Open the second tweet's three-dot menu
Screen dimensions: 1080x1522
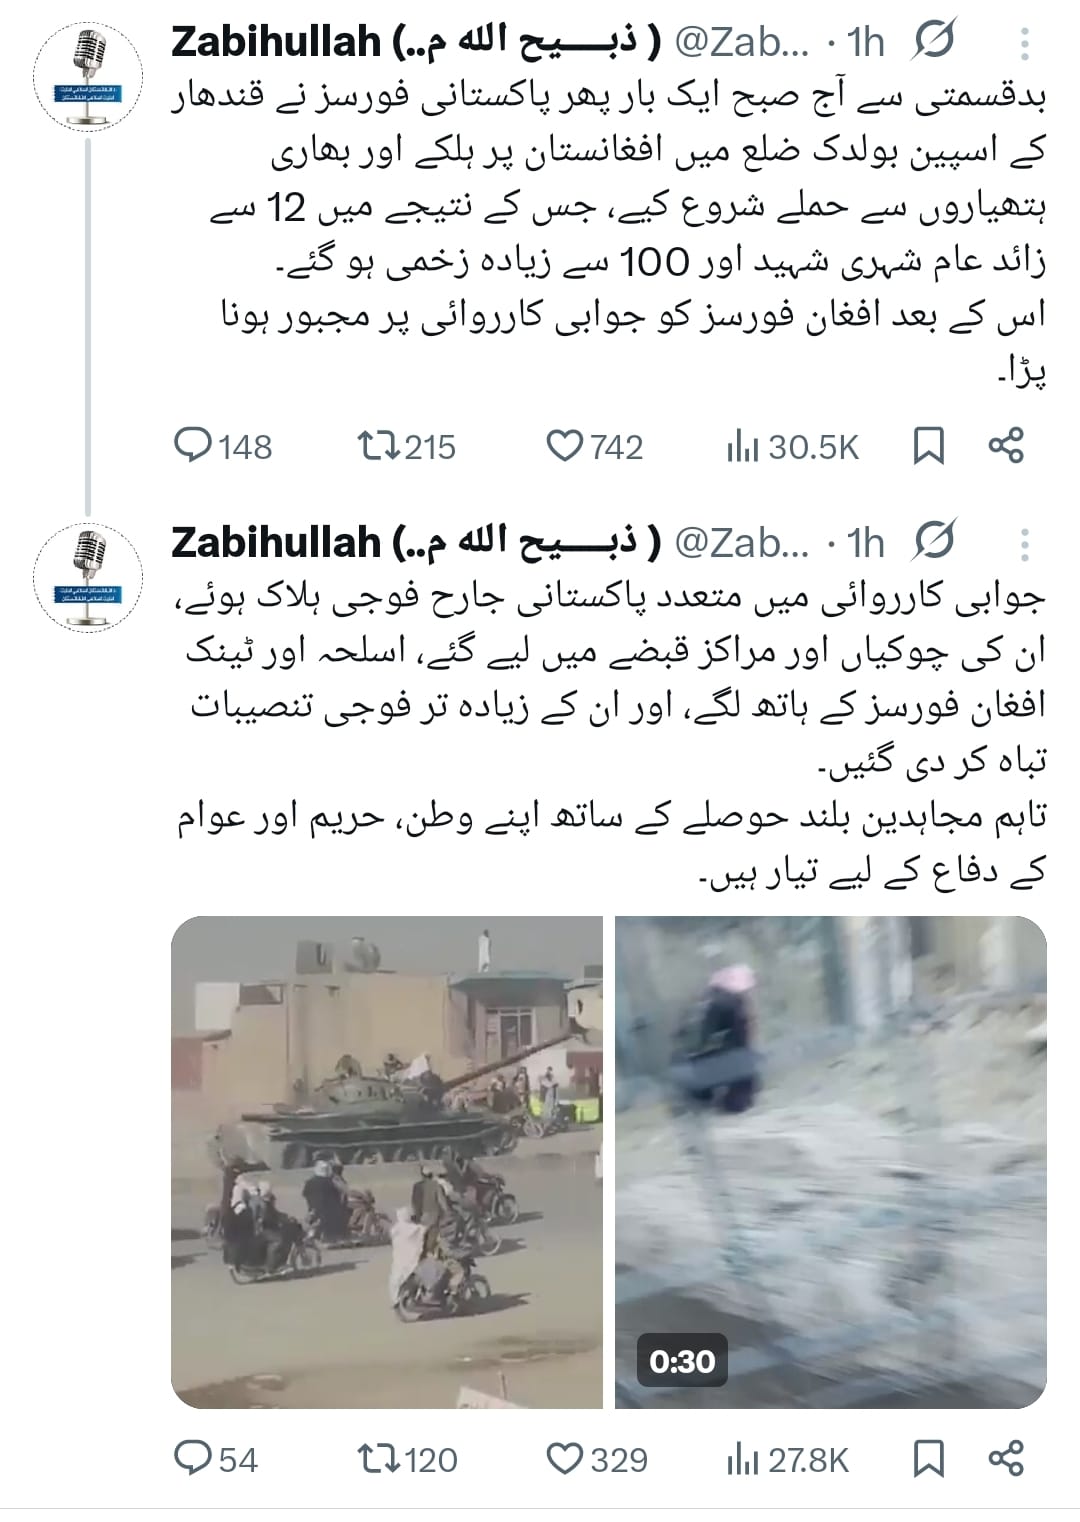tap(1024, 545)
